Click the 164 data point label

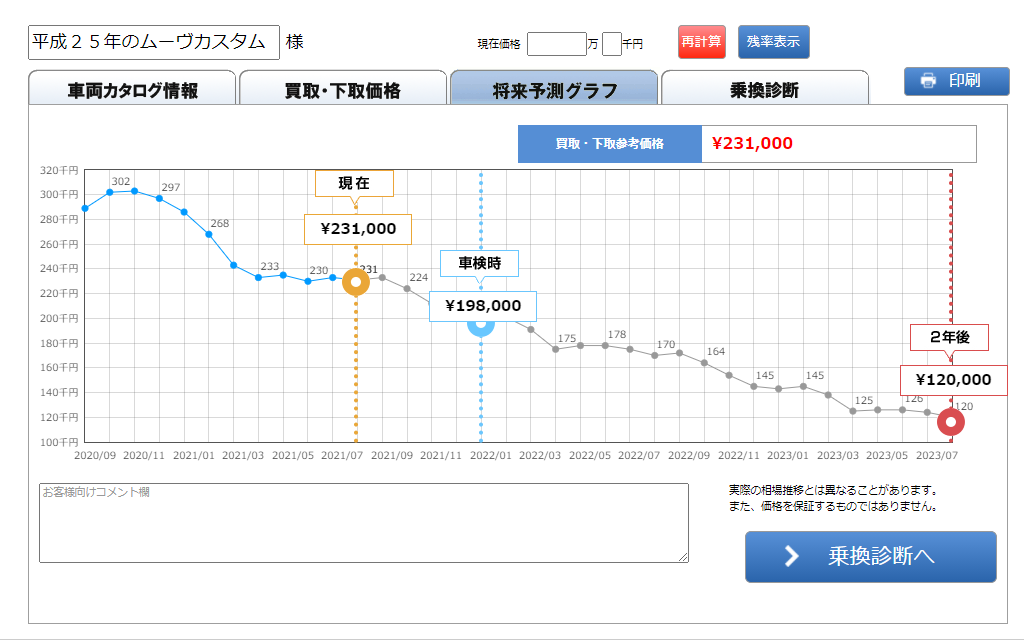tap(716, 351)
